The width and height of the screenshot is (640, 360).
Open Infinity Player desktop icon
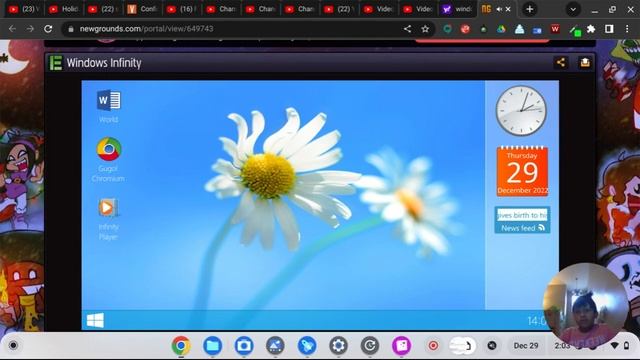point(108,219)
